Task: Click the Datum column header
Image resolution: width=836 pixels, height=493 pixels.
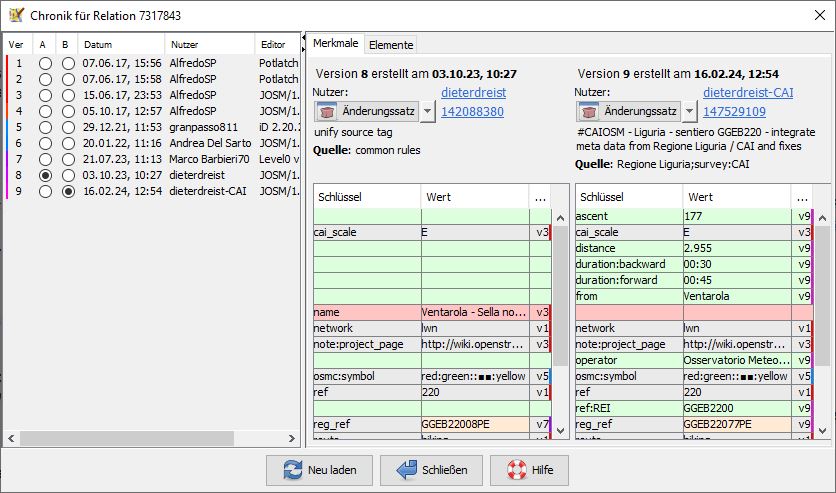Action: (121, 45)
